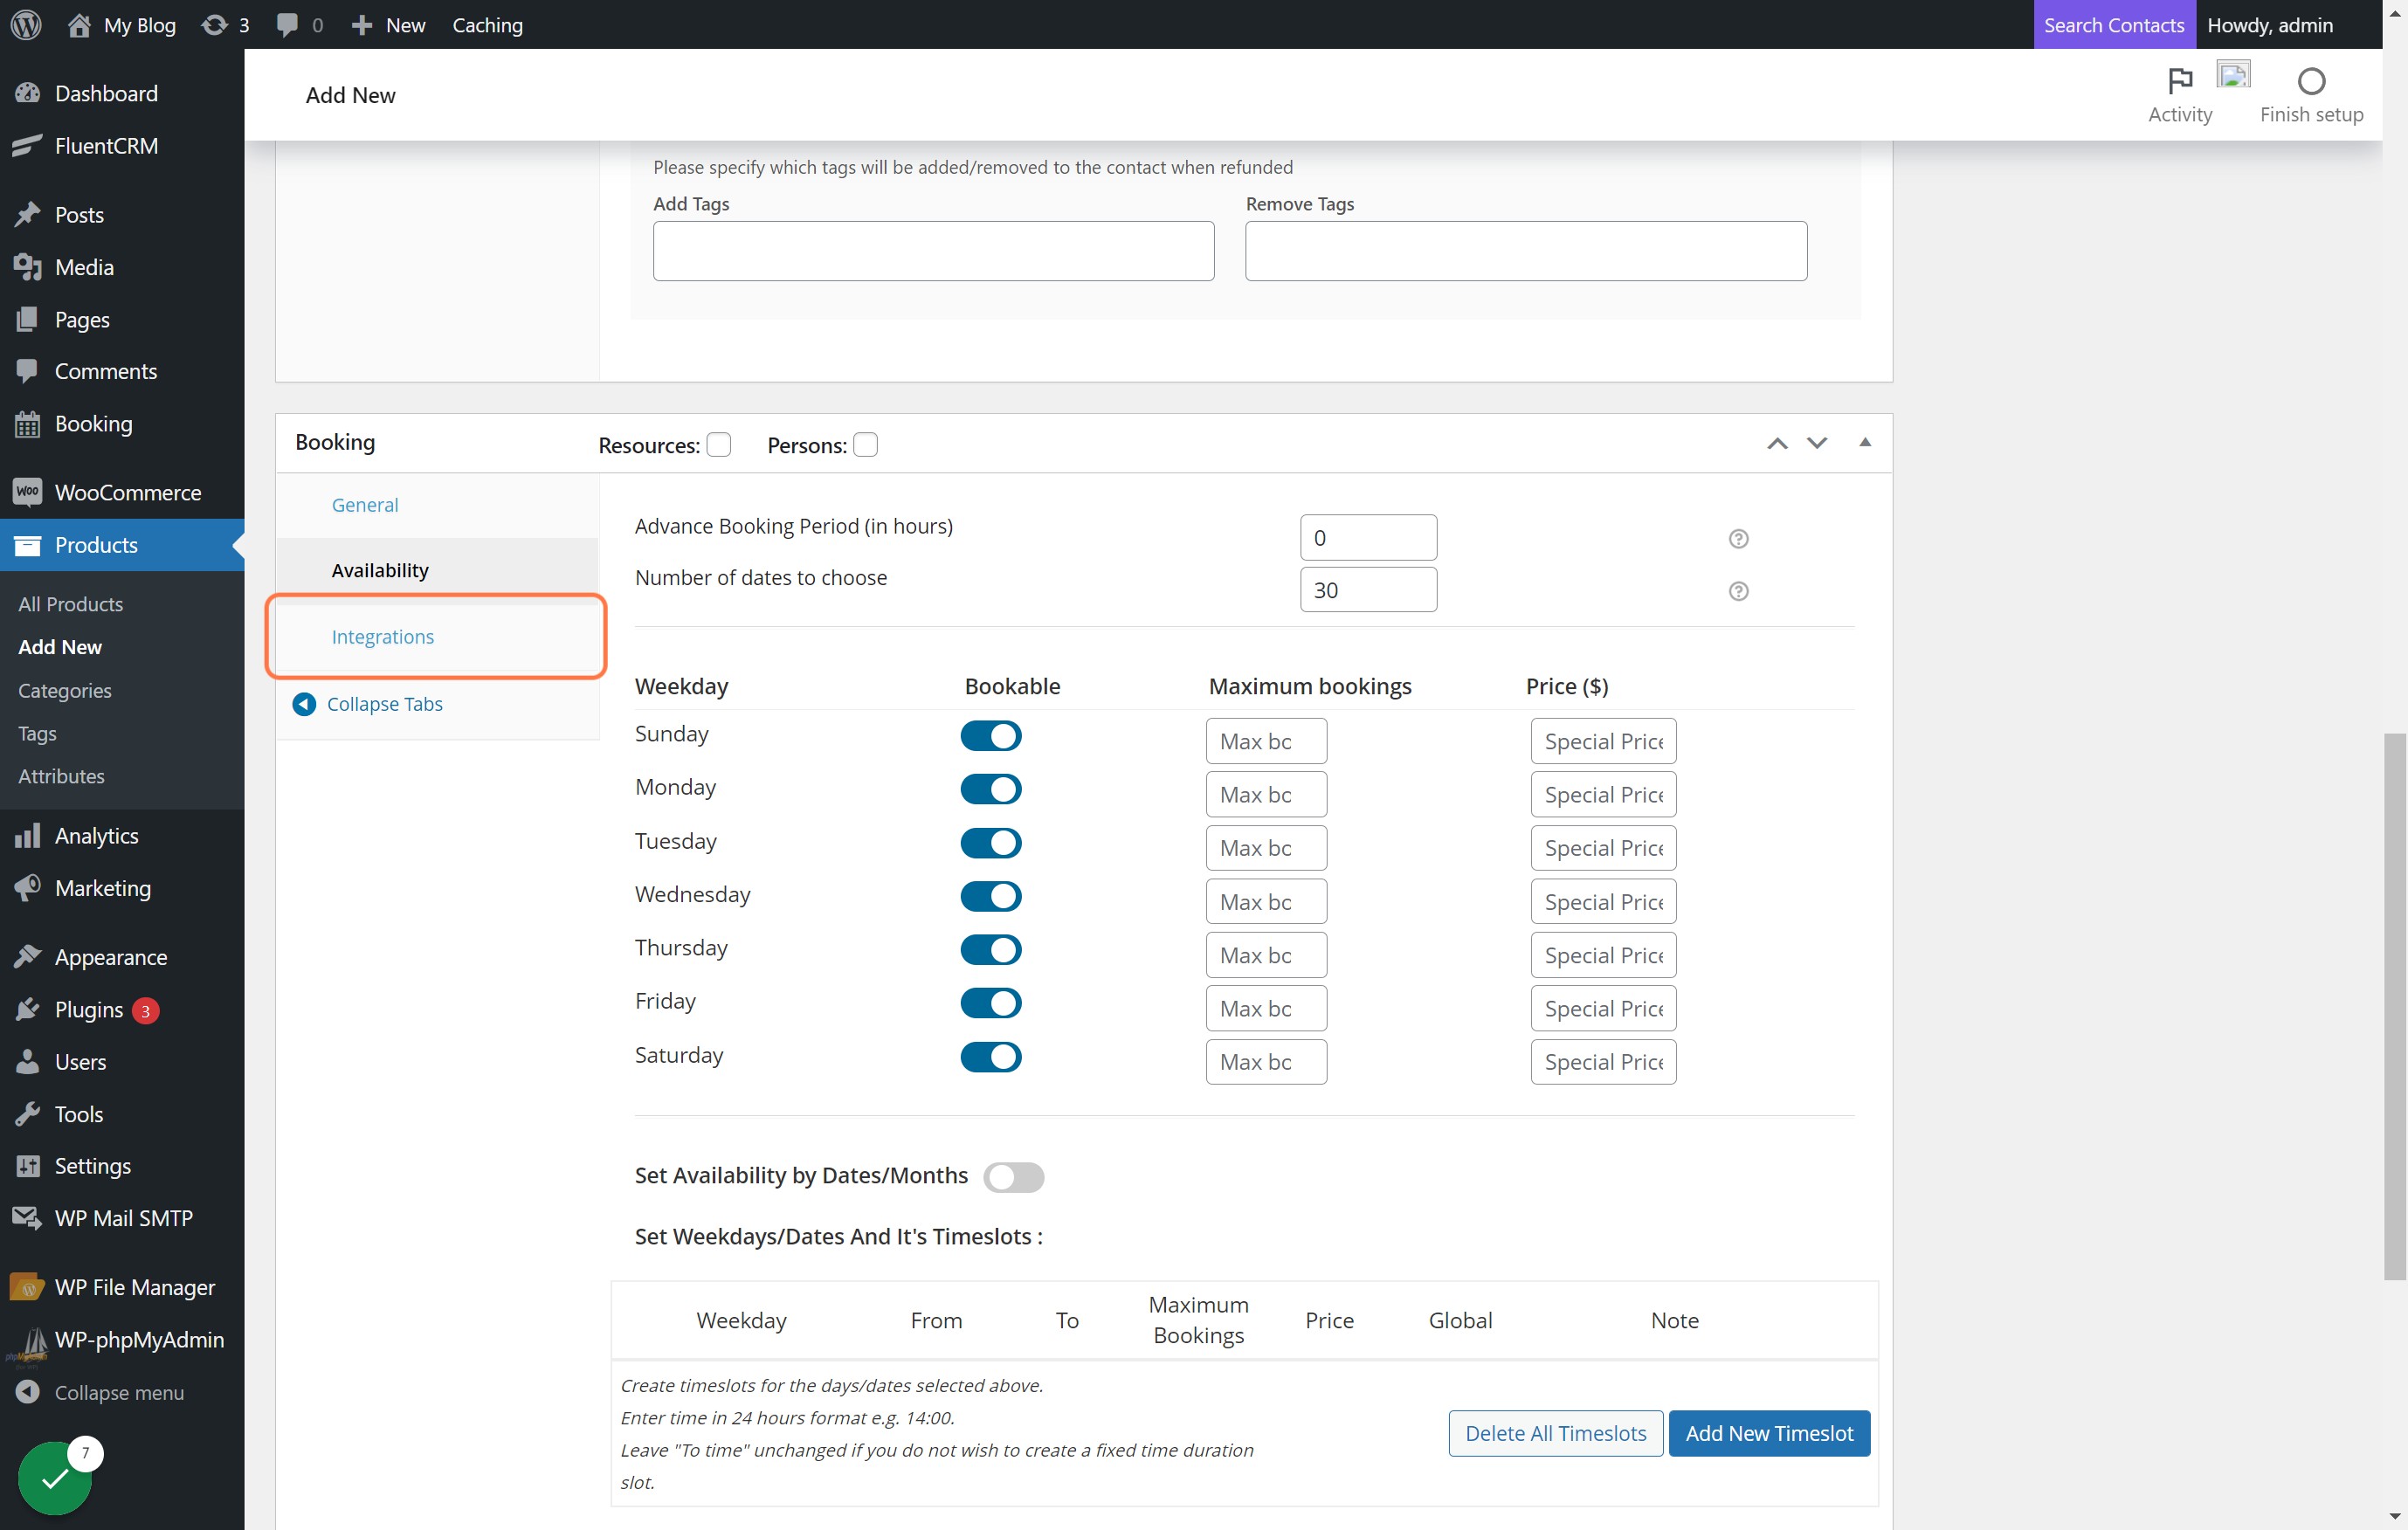Open the Analytics sidebar item
This screenshot has height=1530, width=2408.
[122, 835]
